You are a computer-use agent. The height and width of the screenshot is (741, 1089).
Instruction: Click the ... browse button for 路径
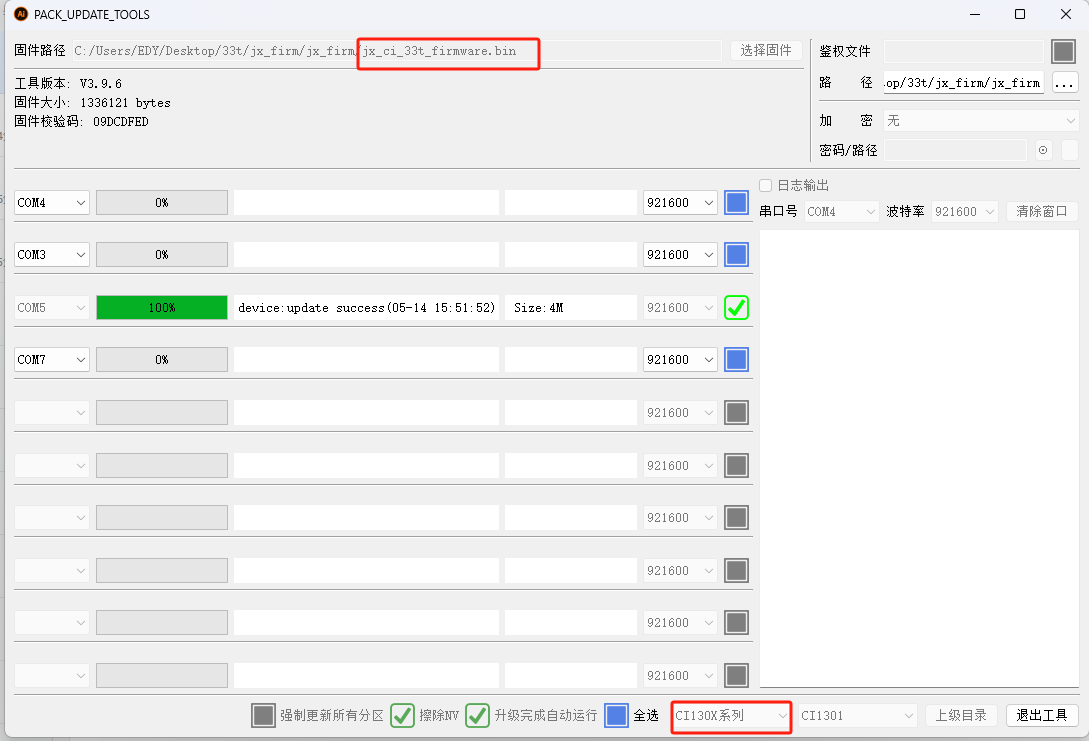coord(1064,83)
